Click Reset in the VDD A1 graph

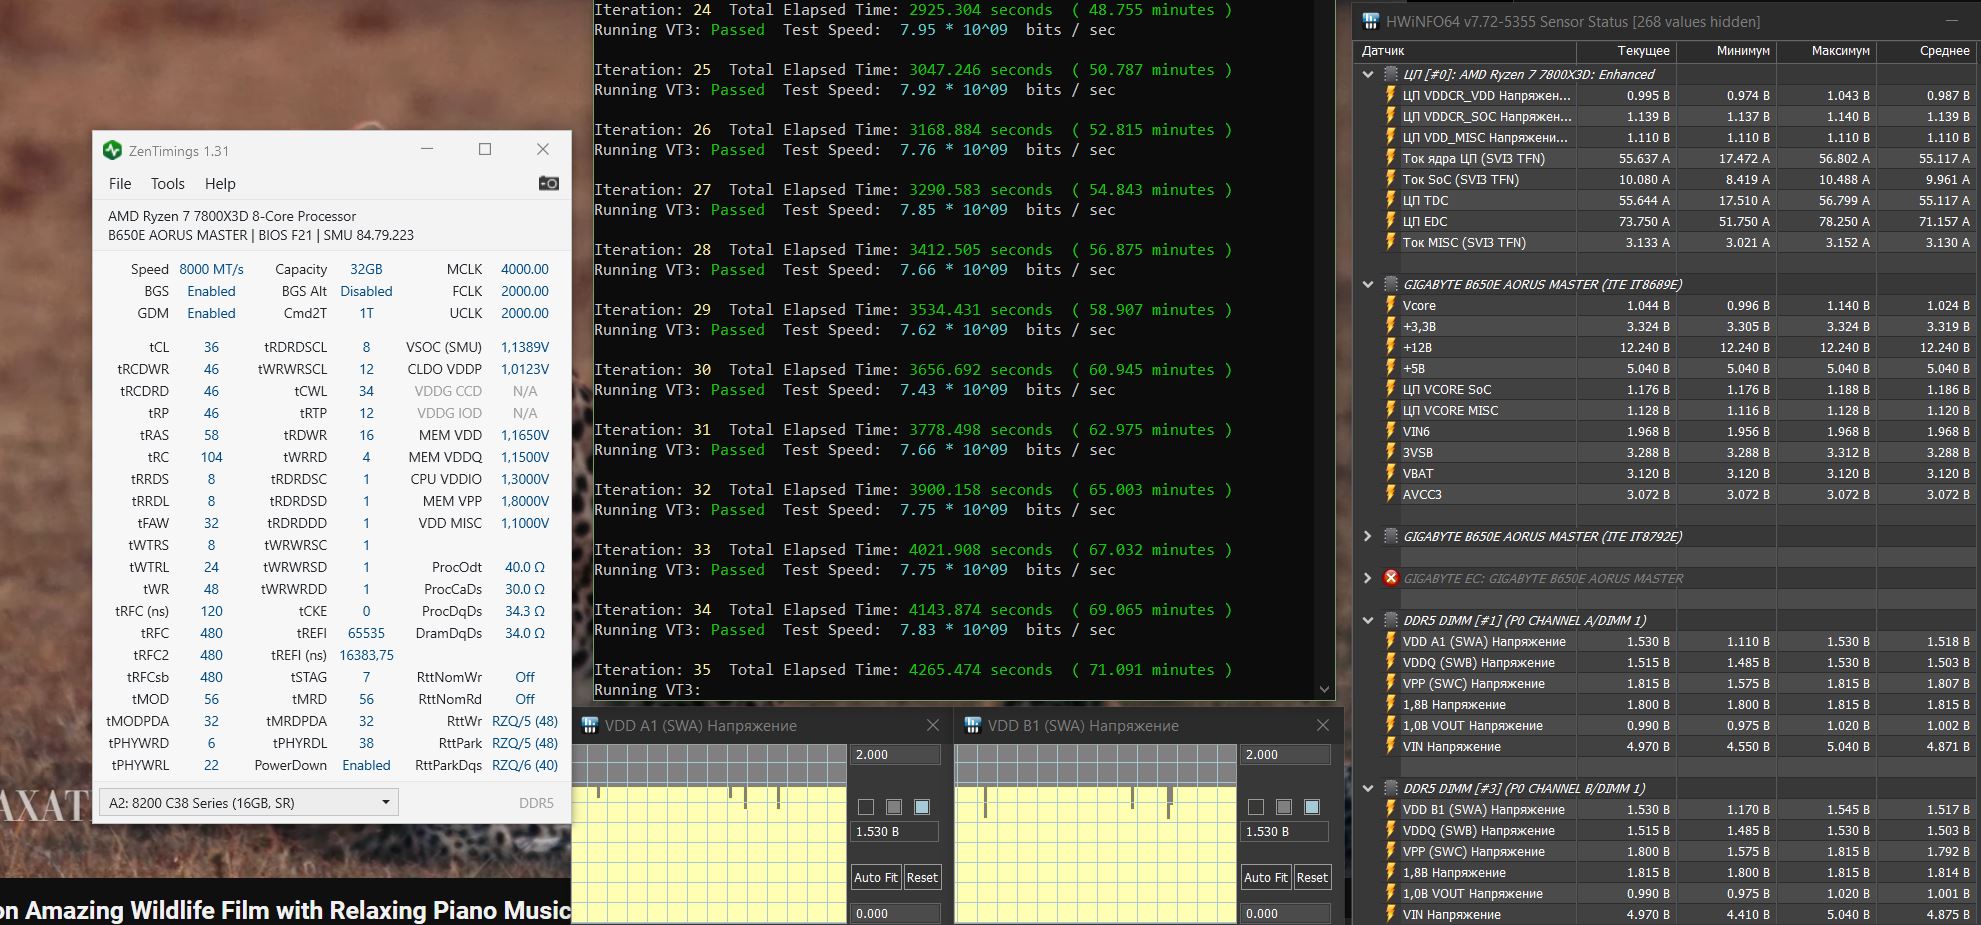(921, 877)
